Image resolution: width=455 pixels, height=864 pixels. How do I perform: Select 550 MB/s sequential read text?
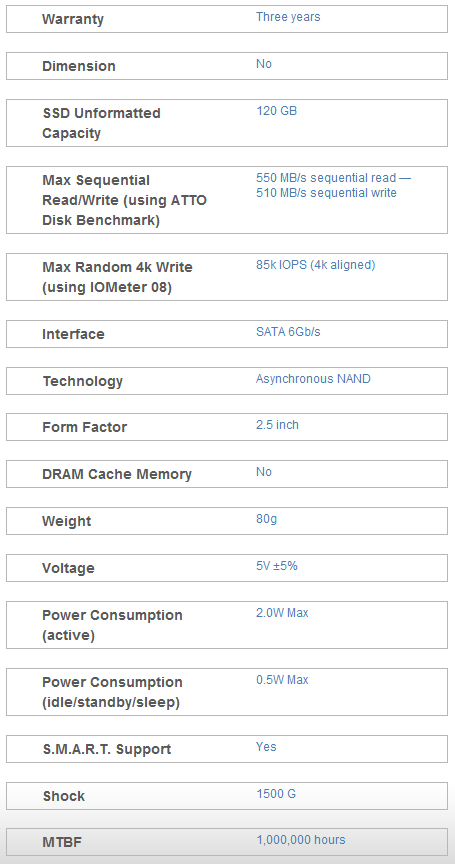click(x=326, y=178)
